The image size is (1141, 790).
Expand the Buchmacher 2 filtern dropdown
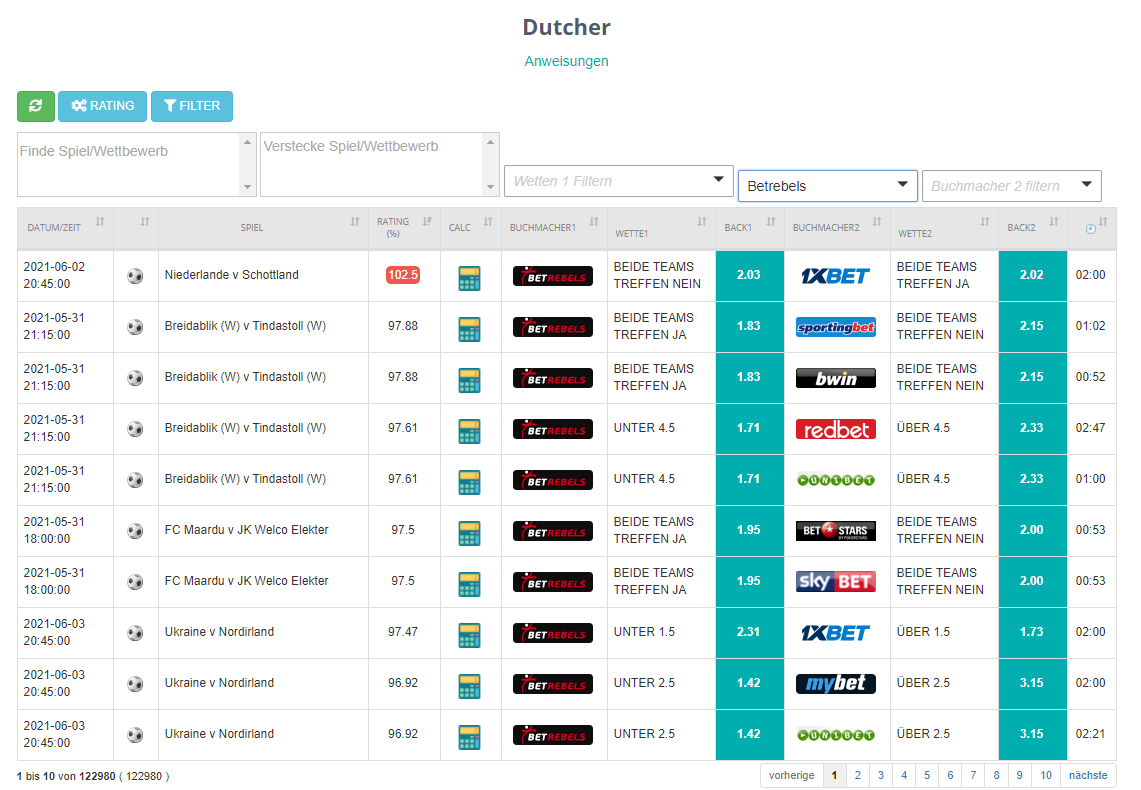point(1011,186)
